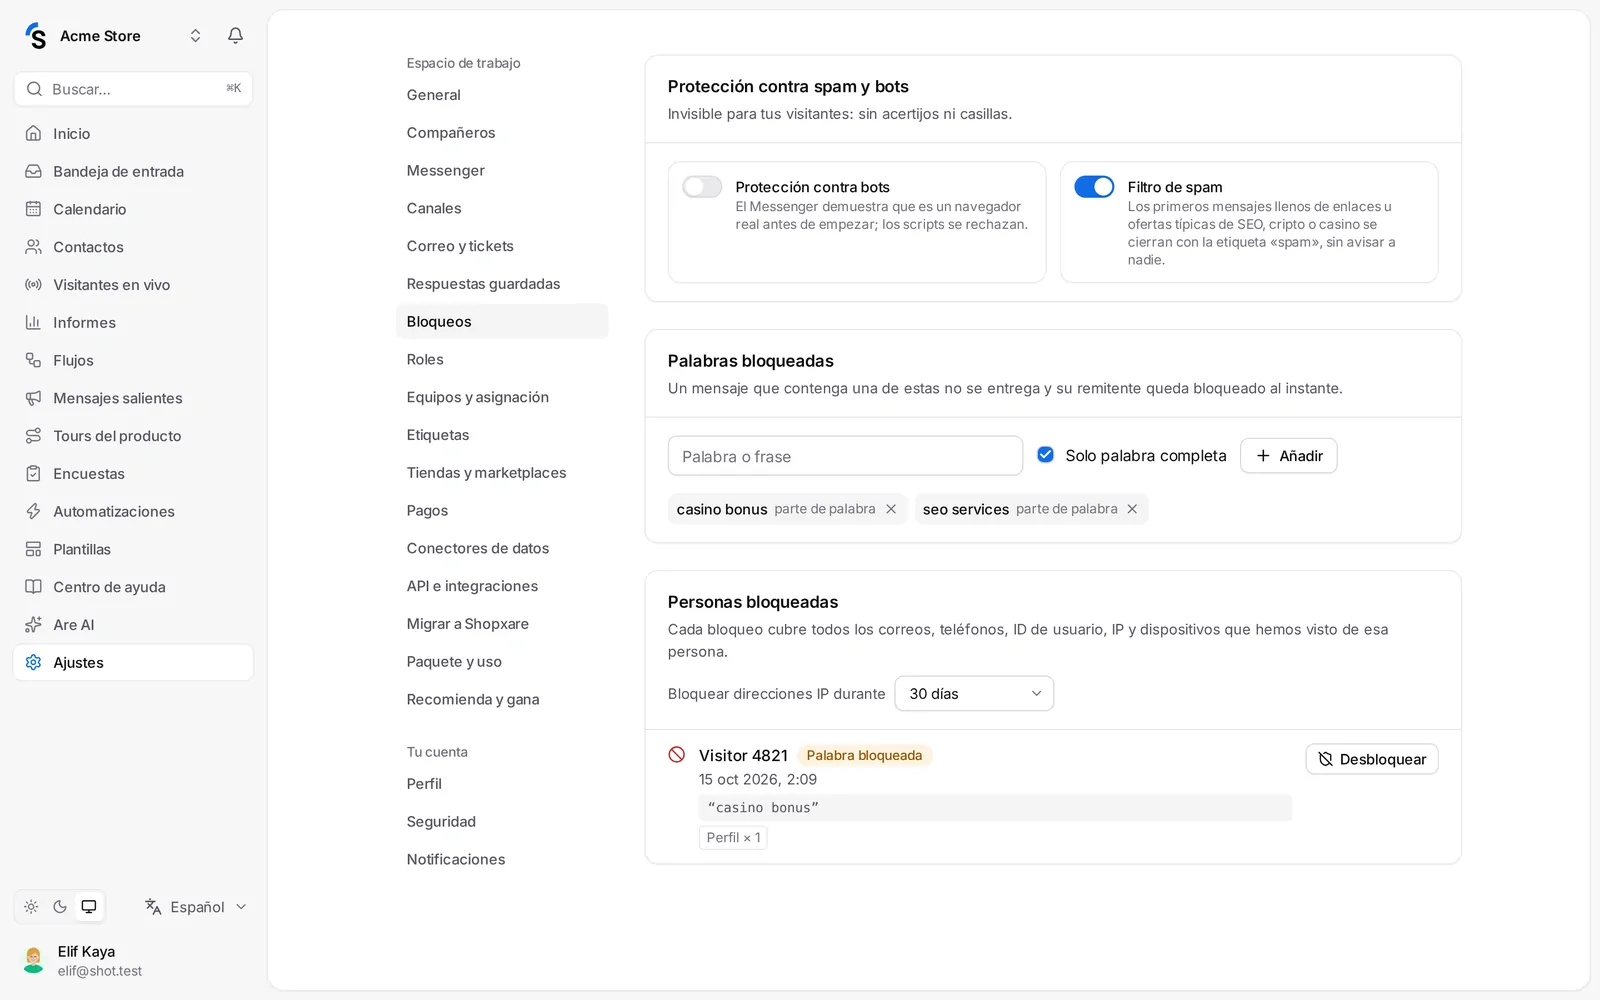Image resolution: width=1600 pixels, height=1000 pixels.
Task: Enable Protección contra bots toggle
Action: pos(702,187)
